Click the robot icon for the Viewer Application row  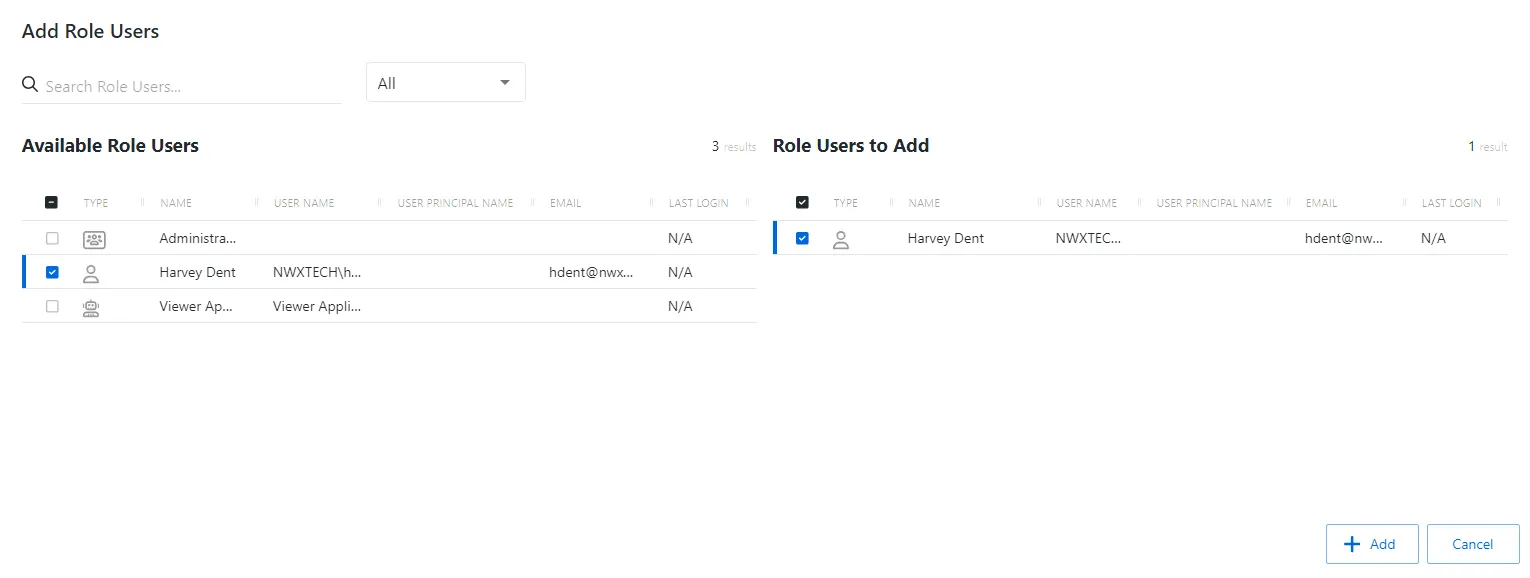(x=91, y=307)
